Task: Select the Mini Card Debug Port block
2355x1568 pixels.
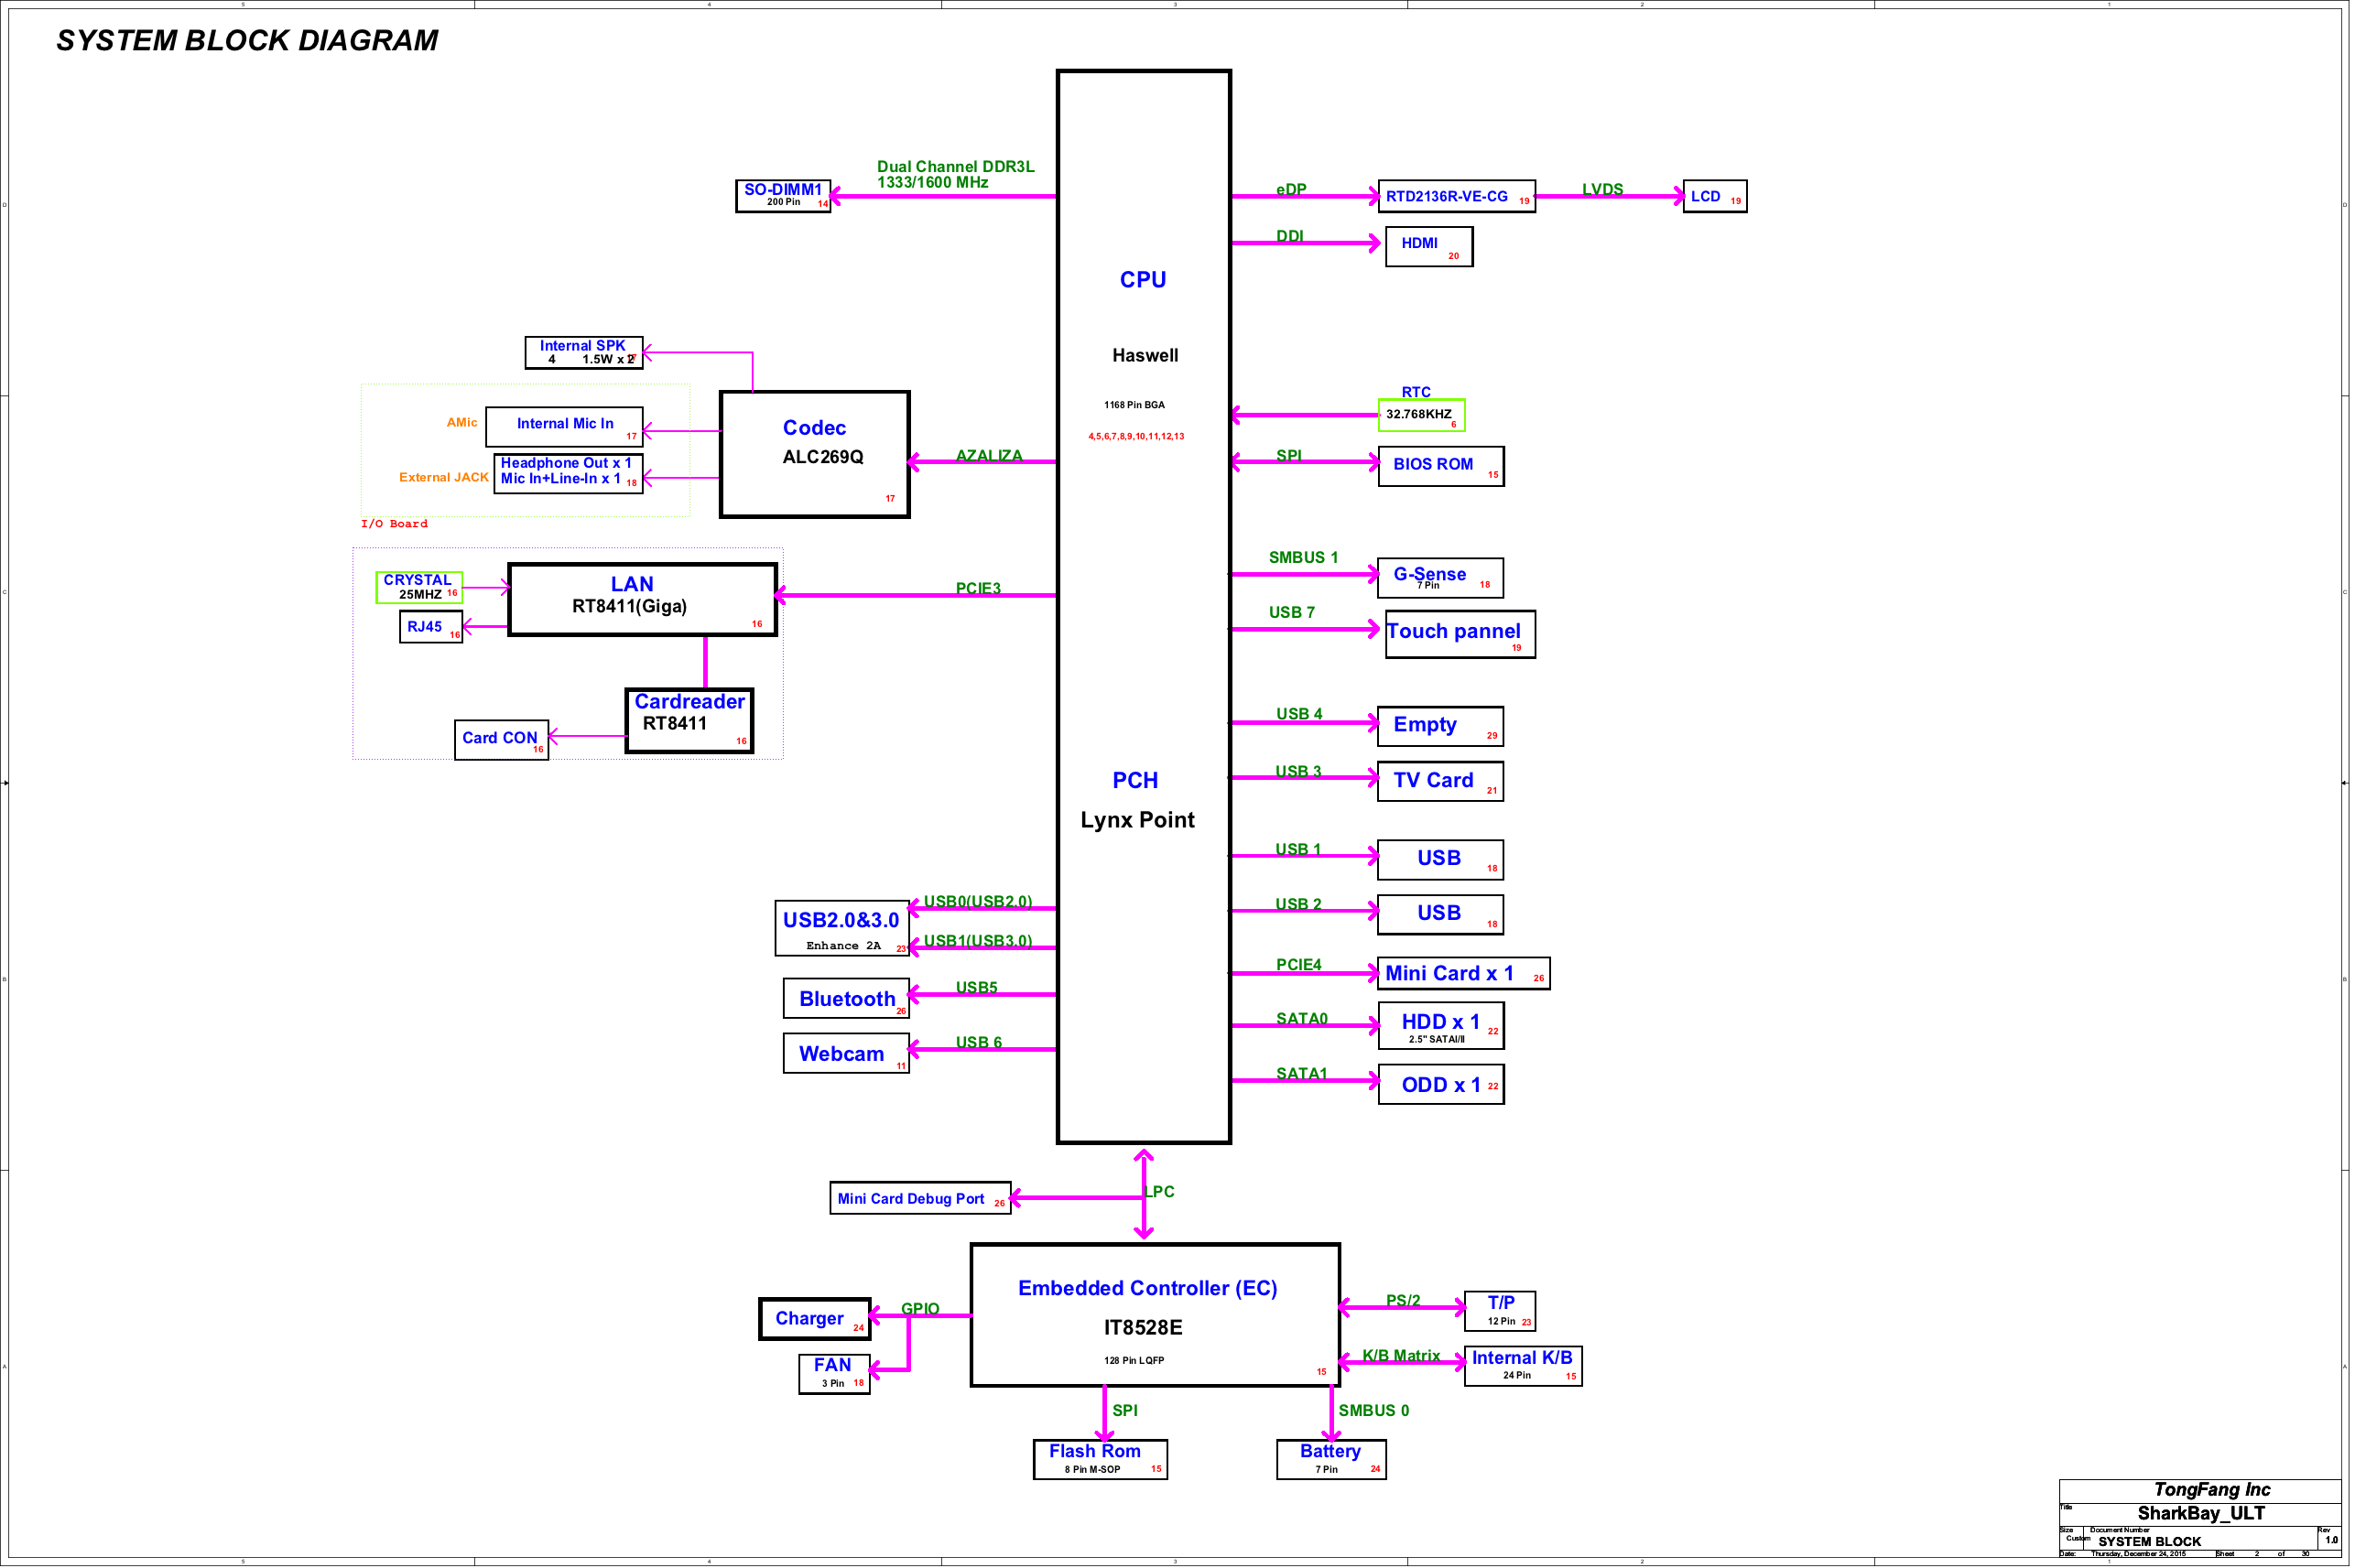Action: 919,1198
